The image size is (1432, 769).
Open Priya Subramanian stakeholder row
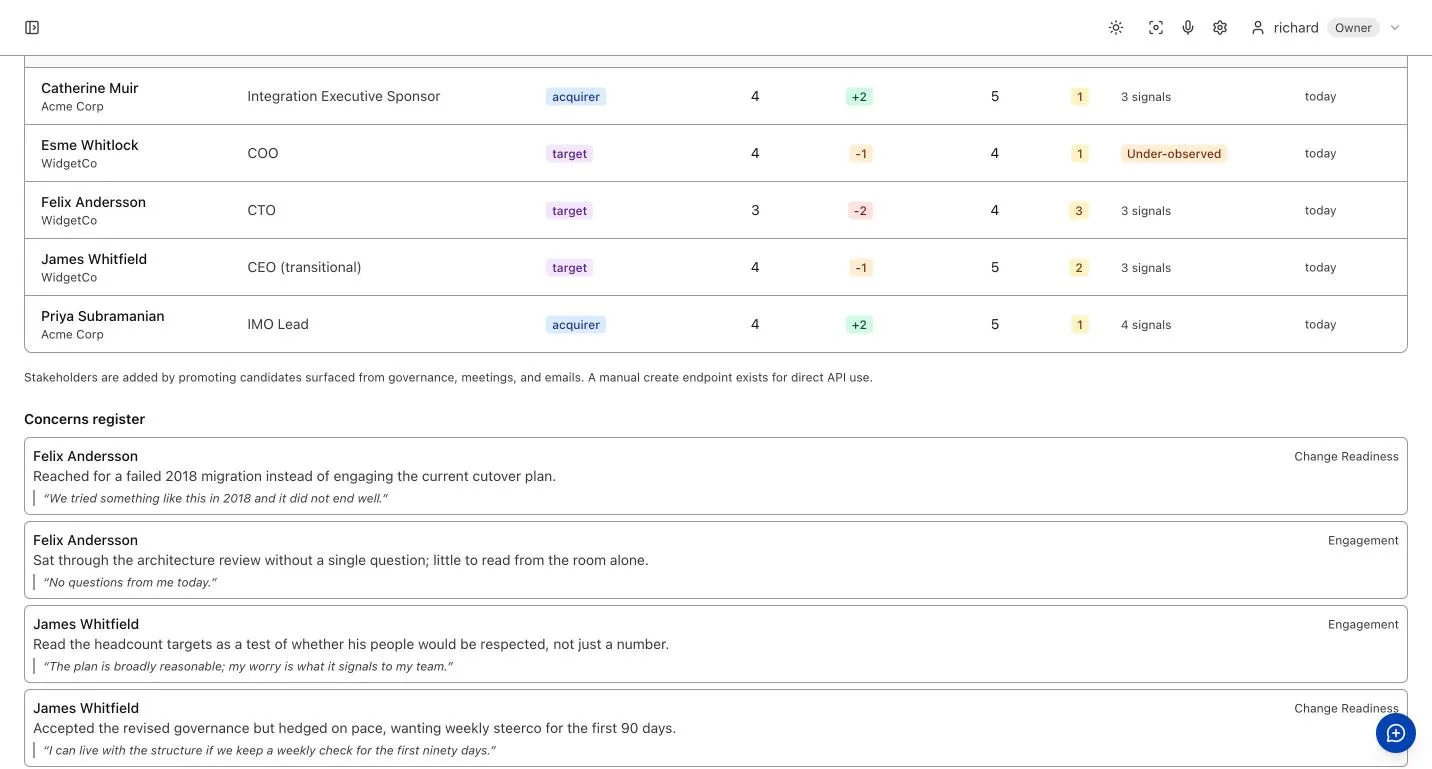716,324
